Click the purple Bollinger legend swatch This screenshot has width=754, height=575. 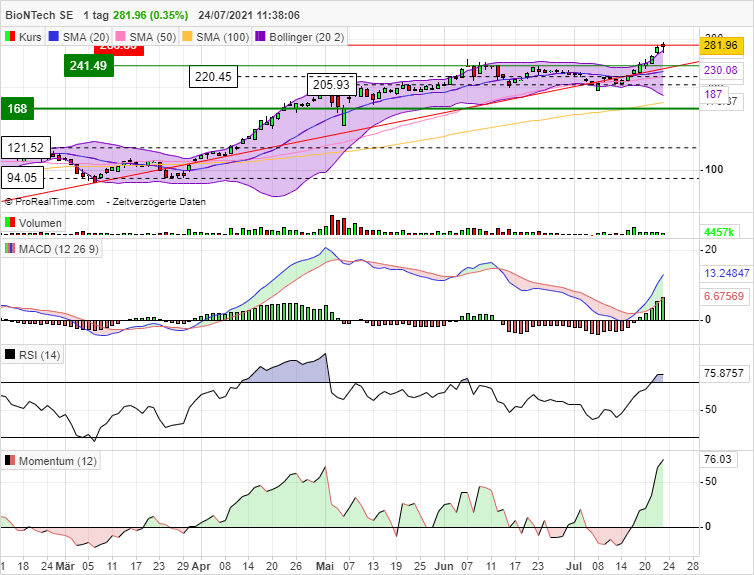tap(260, 37)
